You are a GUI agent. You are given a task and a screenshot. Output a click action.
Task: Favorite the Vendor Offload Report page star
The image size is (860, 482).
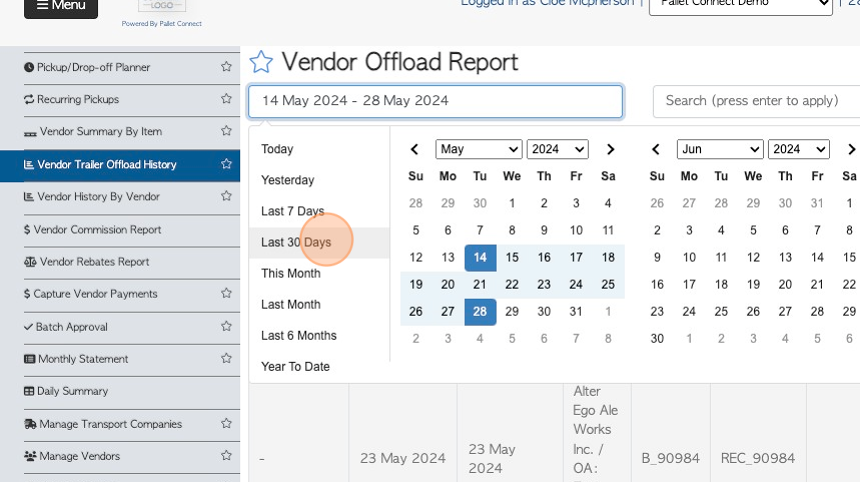pyautogui.click(x=261, y=62)
